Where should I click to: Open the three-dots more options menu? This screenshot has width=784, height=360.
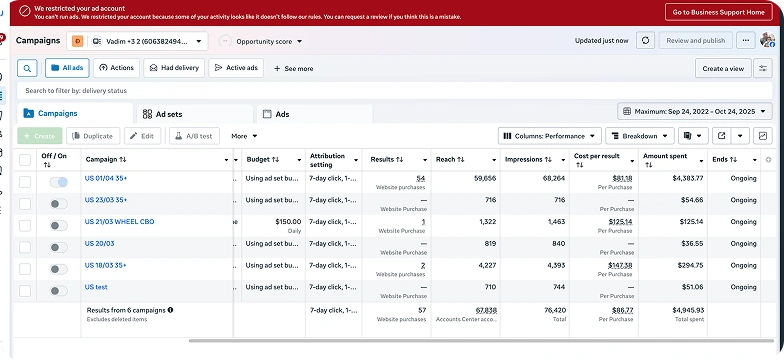click(746, 40)
